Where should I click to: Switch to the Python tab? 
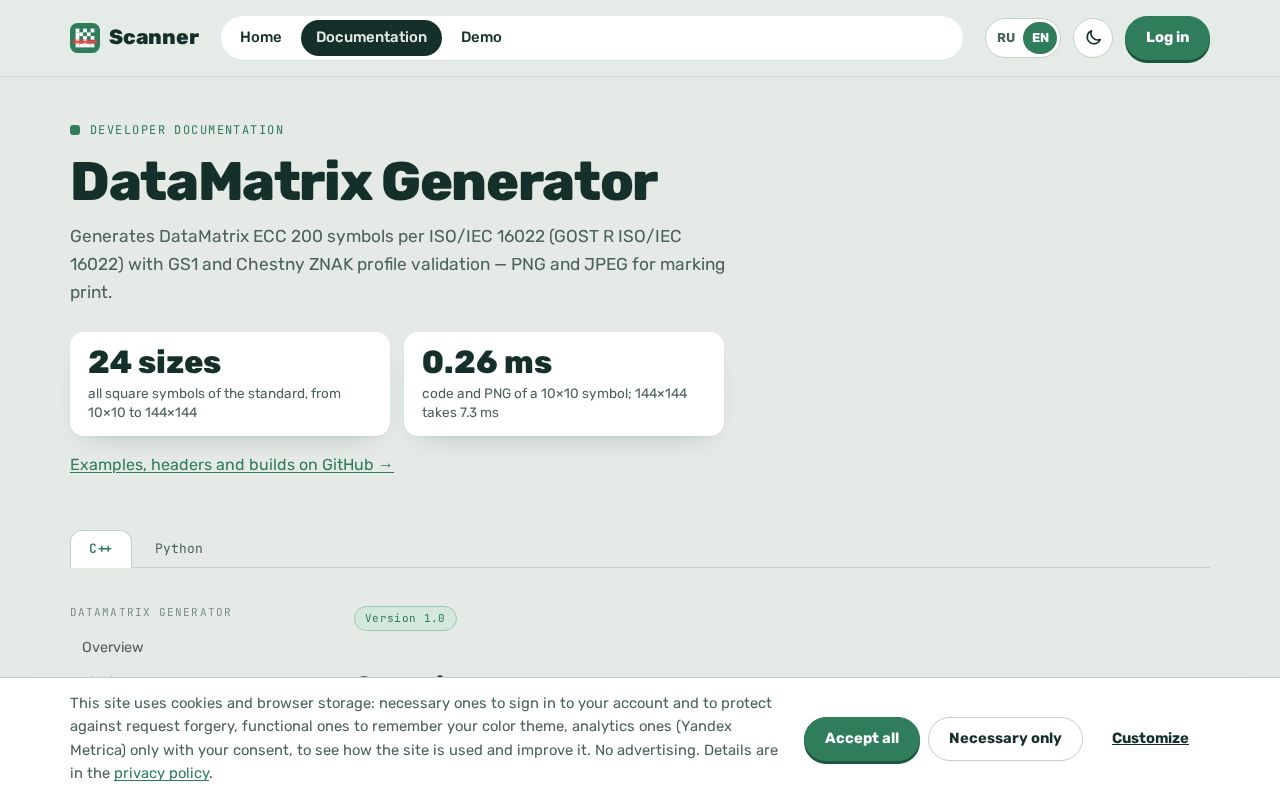[x=179, y=549]
